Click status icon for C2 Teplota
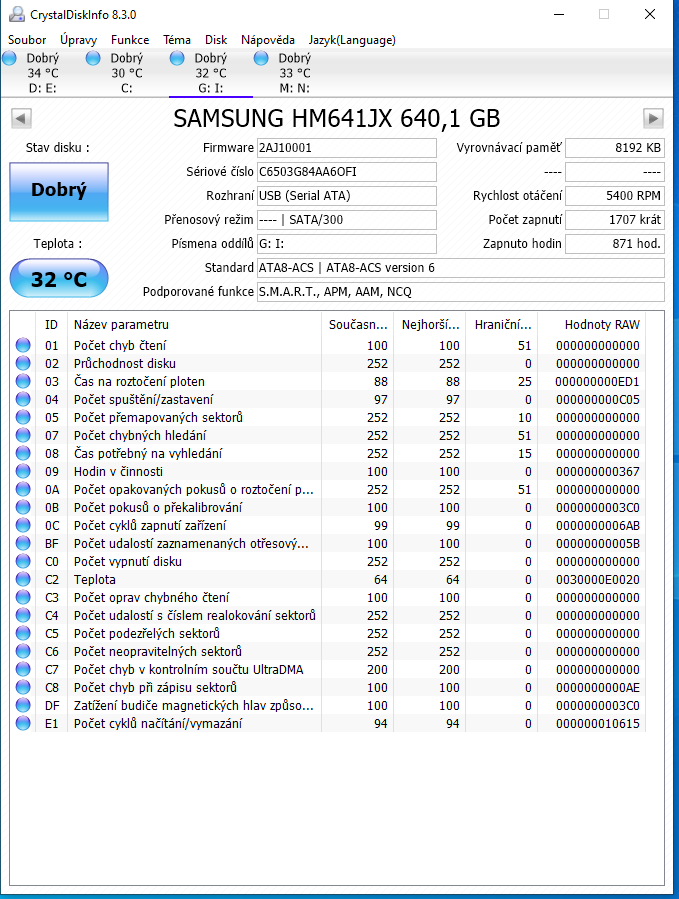 (x=23, y=579)
